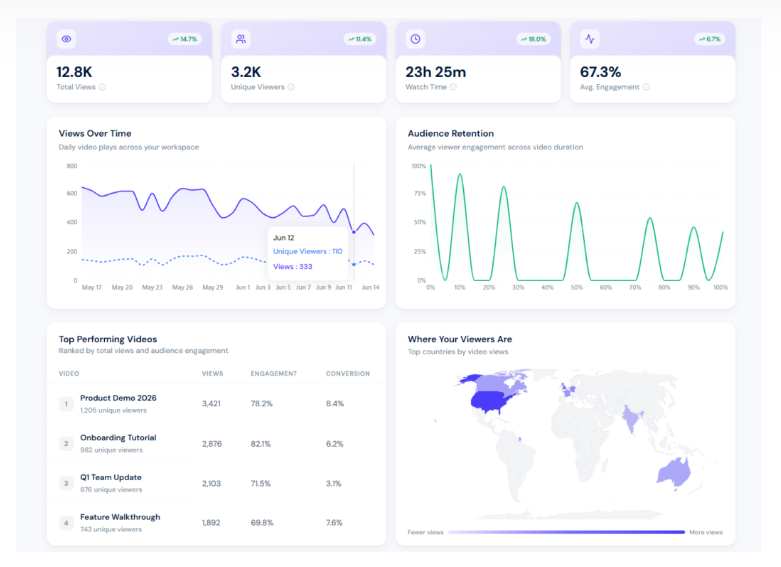781x567 pixels.
Task: Click the 2,876 views cell
Action: click(212, 444)
